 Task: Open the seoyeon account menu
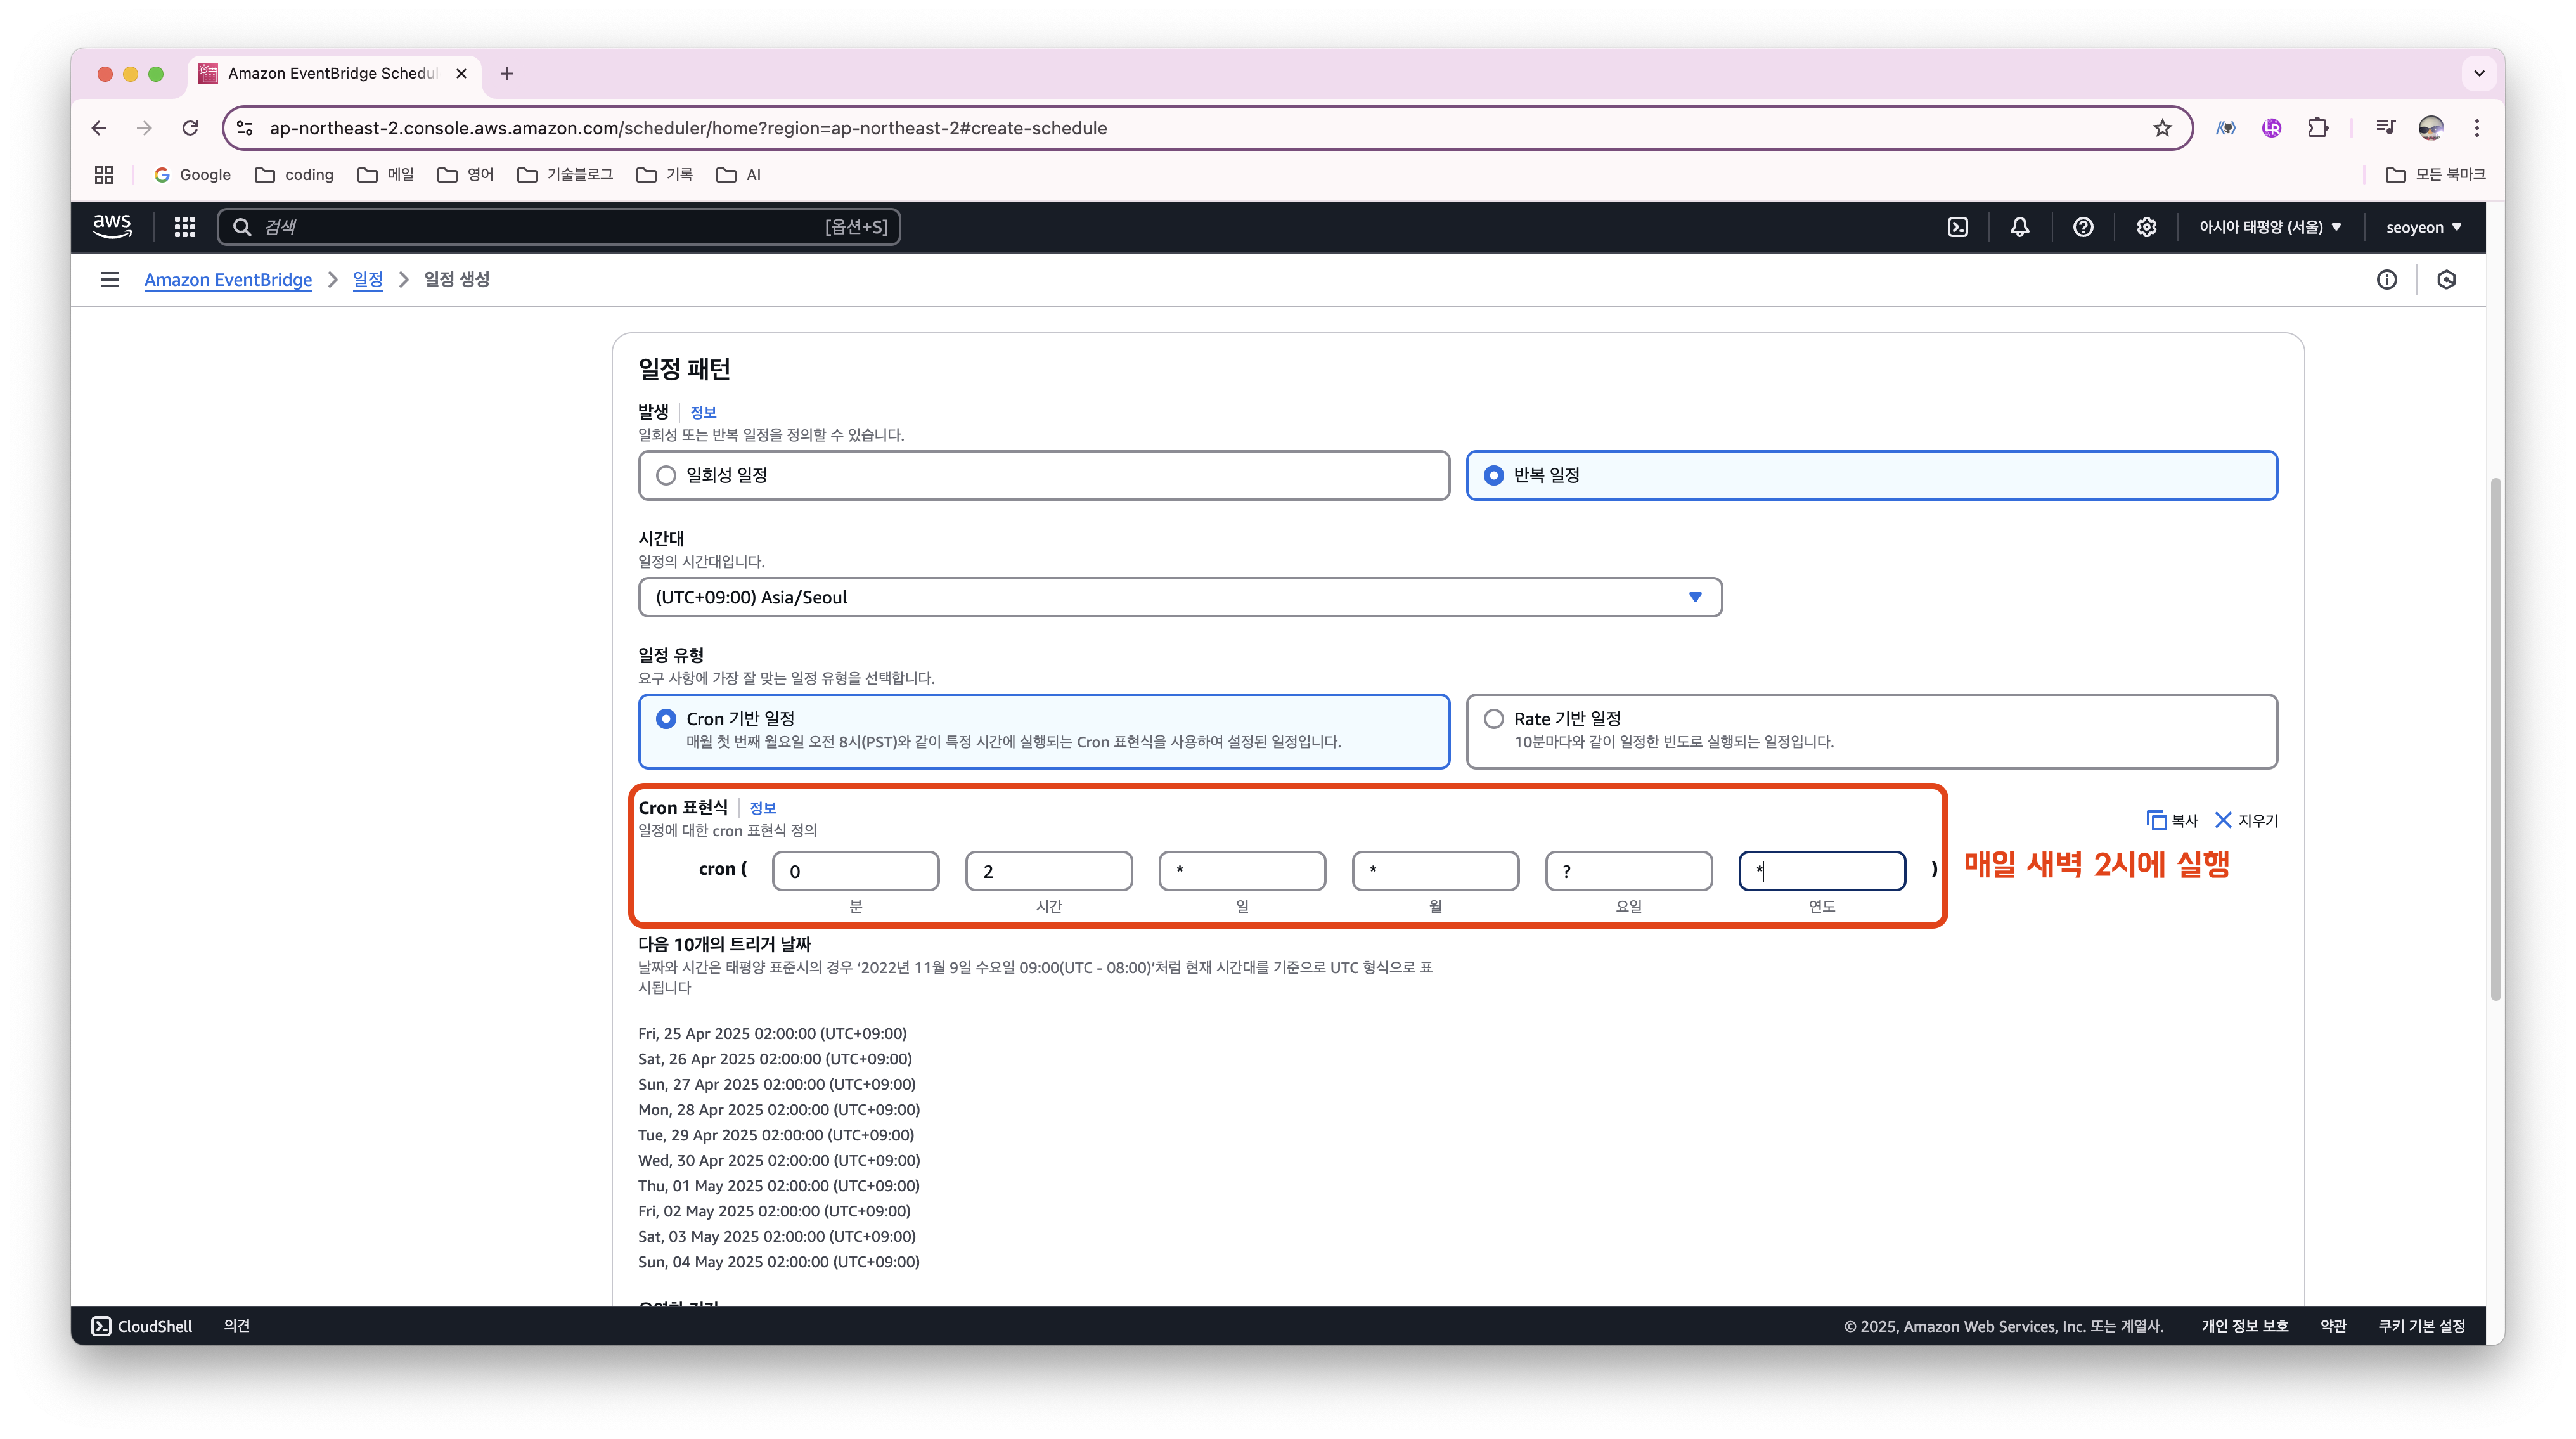tap(2423, 227)
